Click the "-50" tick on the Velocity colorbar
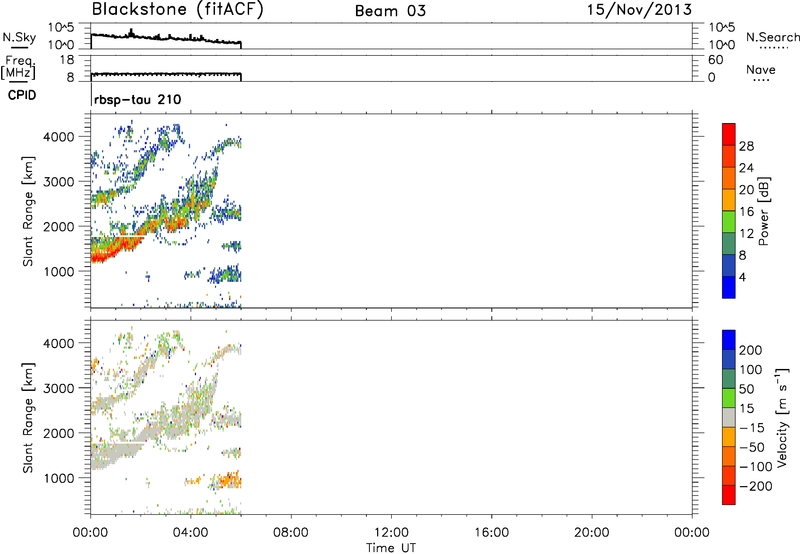Image resolution: width=800 pixels, height=554 pixels. [752, 447]
